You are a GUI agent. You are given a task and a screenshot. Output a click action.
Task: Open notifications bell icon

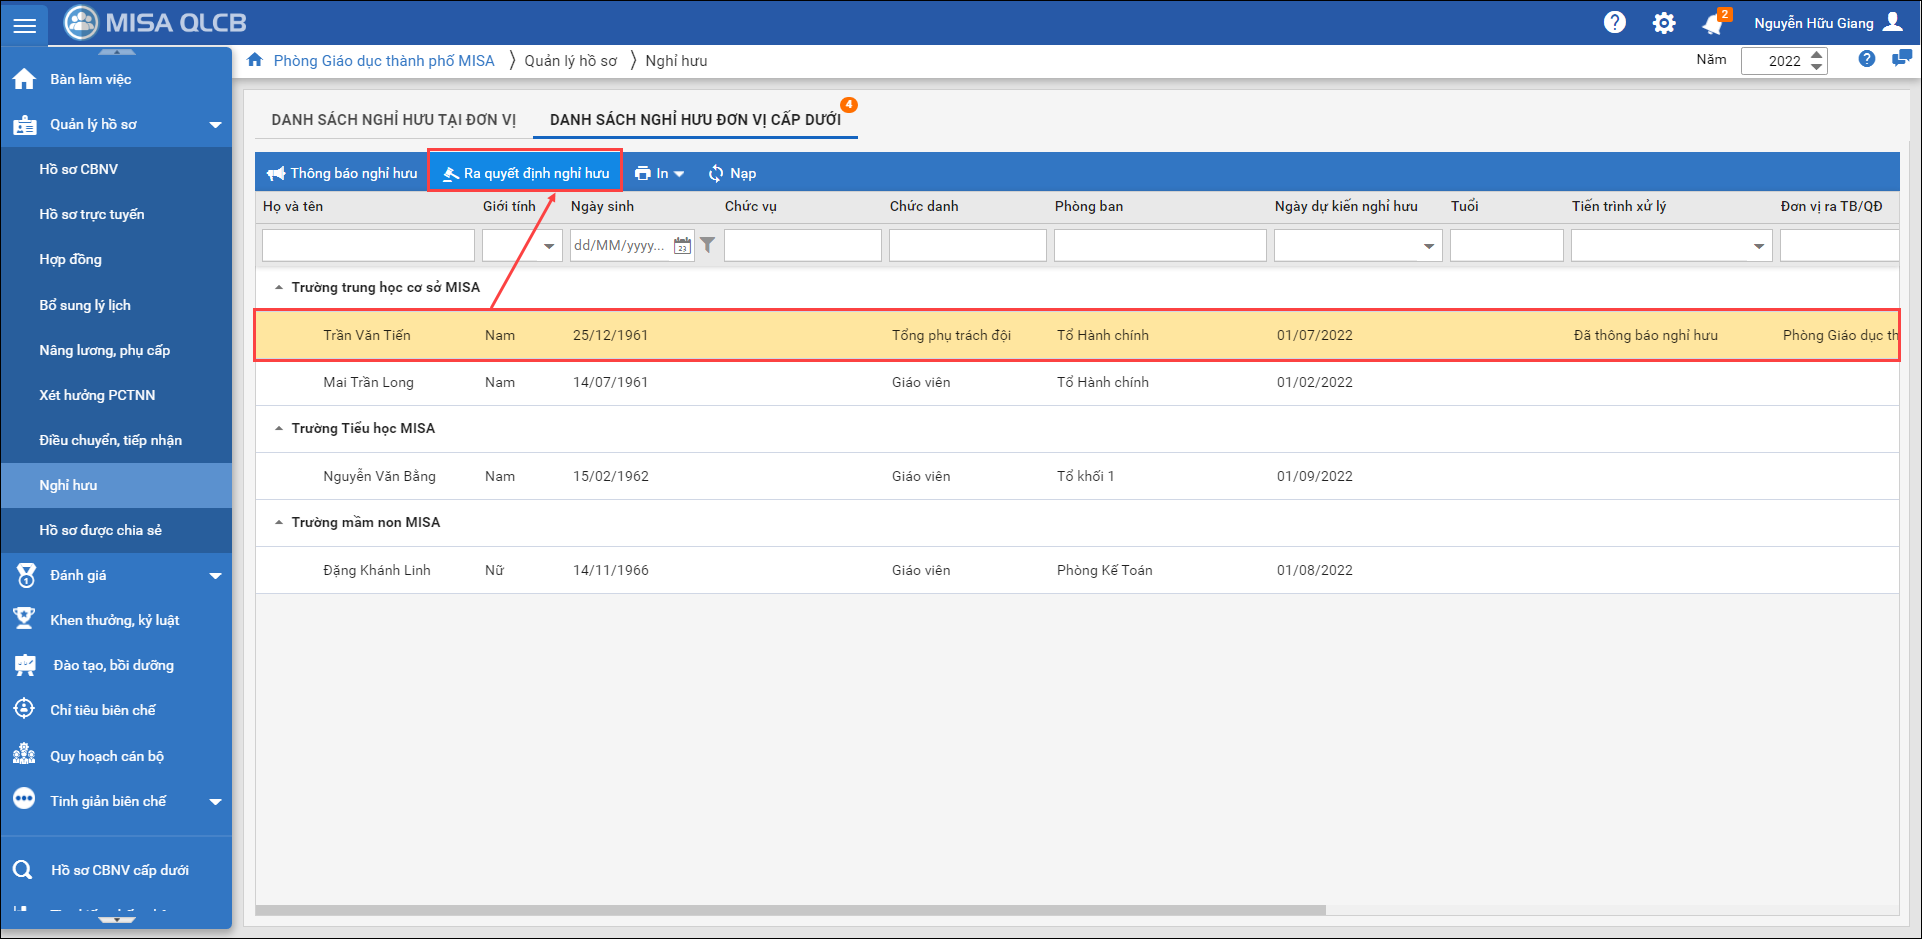click(x=1714, y=23)
